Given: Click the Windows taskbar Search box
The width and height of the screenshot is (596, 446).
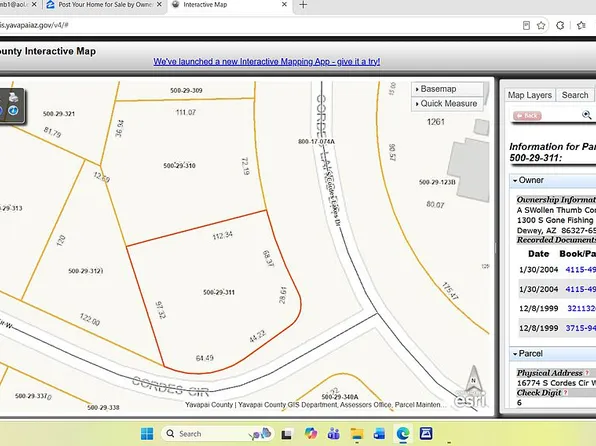Looking at the screenshot, I should coord(217,433).
